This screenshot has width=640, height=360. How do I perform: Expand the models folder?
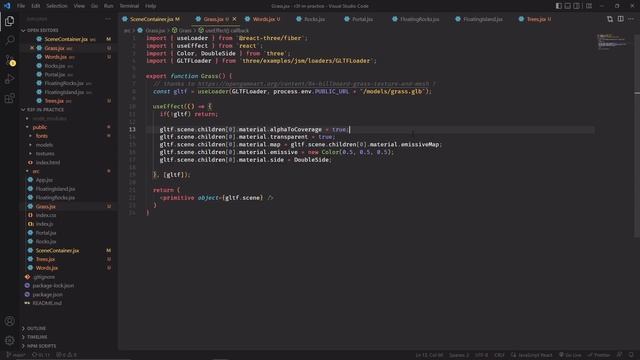(x=44, y=145)
